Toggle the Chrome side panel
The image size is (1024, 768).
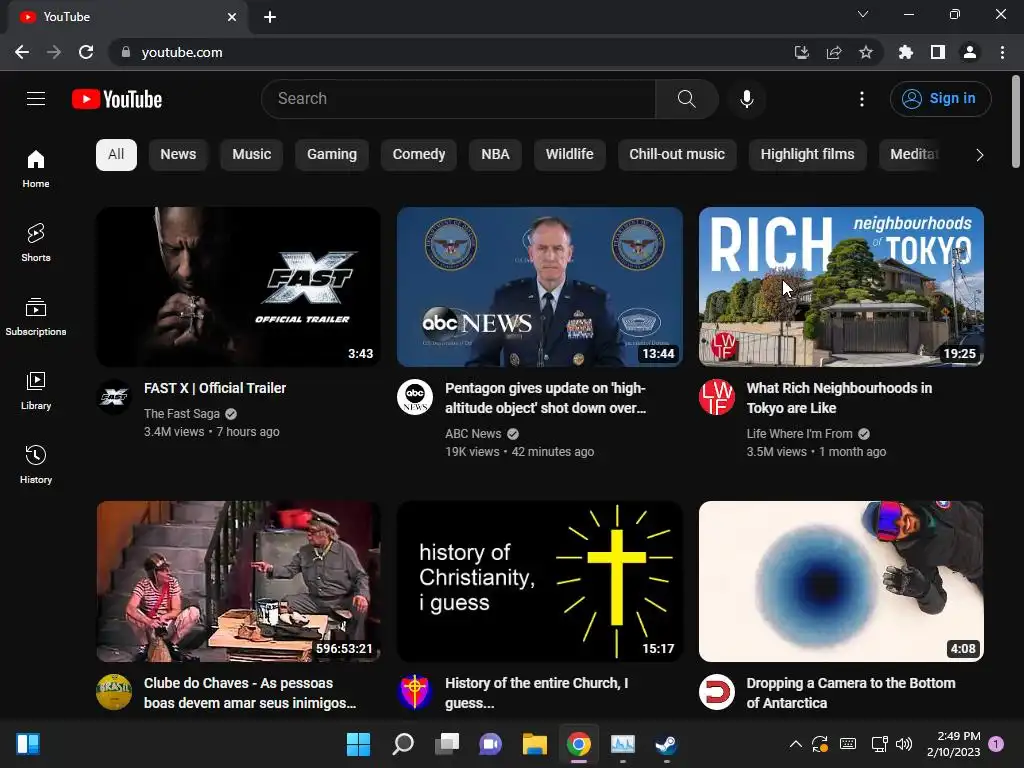point(937,52)
